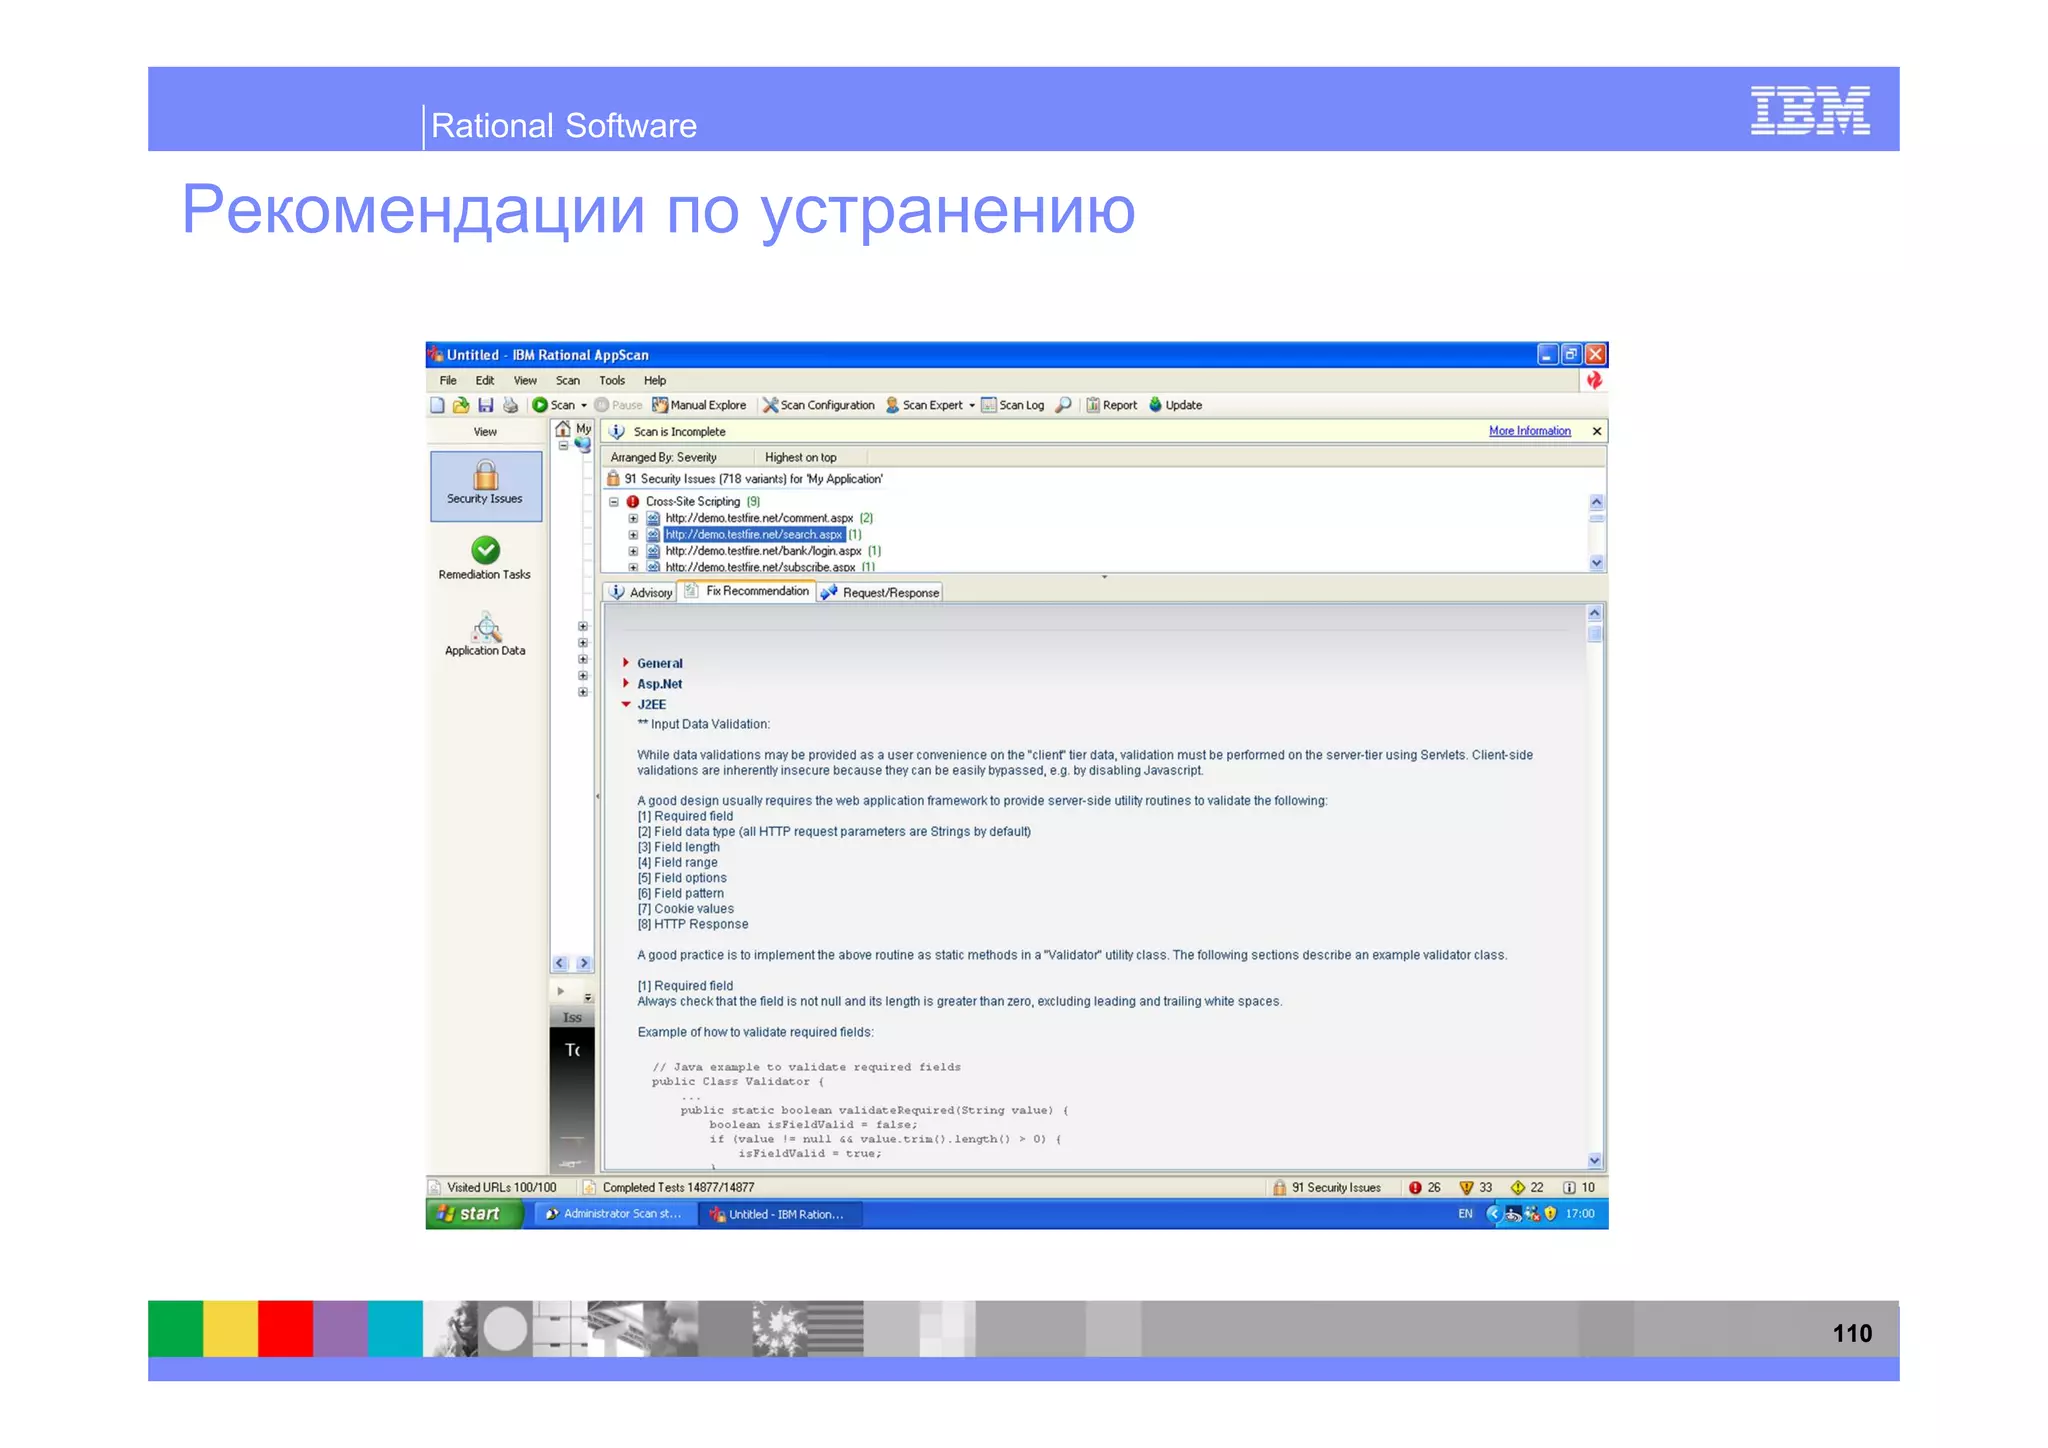Click Visited URLs 100/100 status entry
The height and width of the screenshot is (1448, 2048).
(x=493, y=1187)
